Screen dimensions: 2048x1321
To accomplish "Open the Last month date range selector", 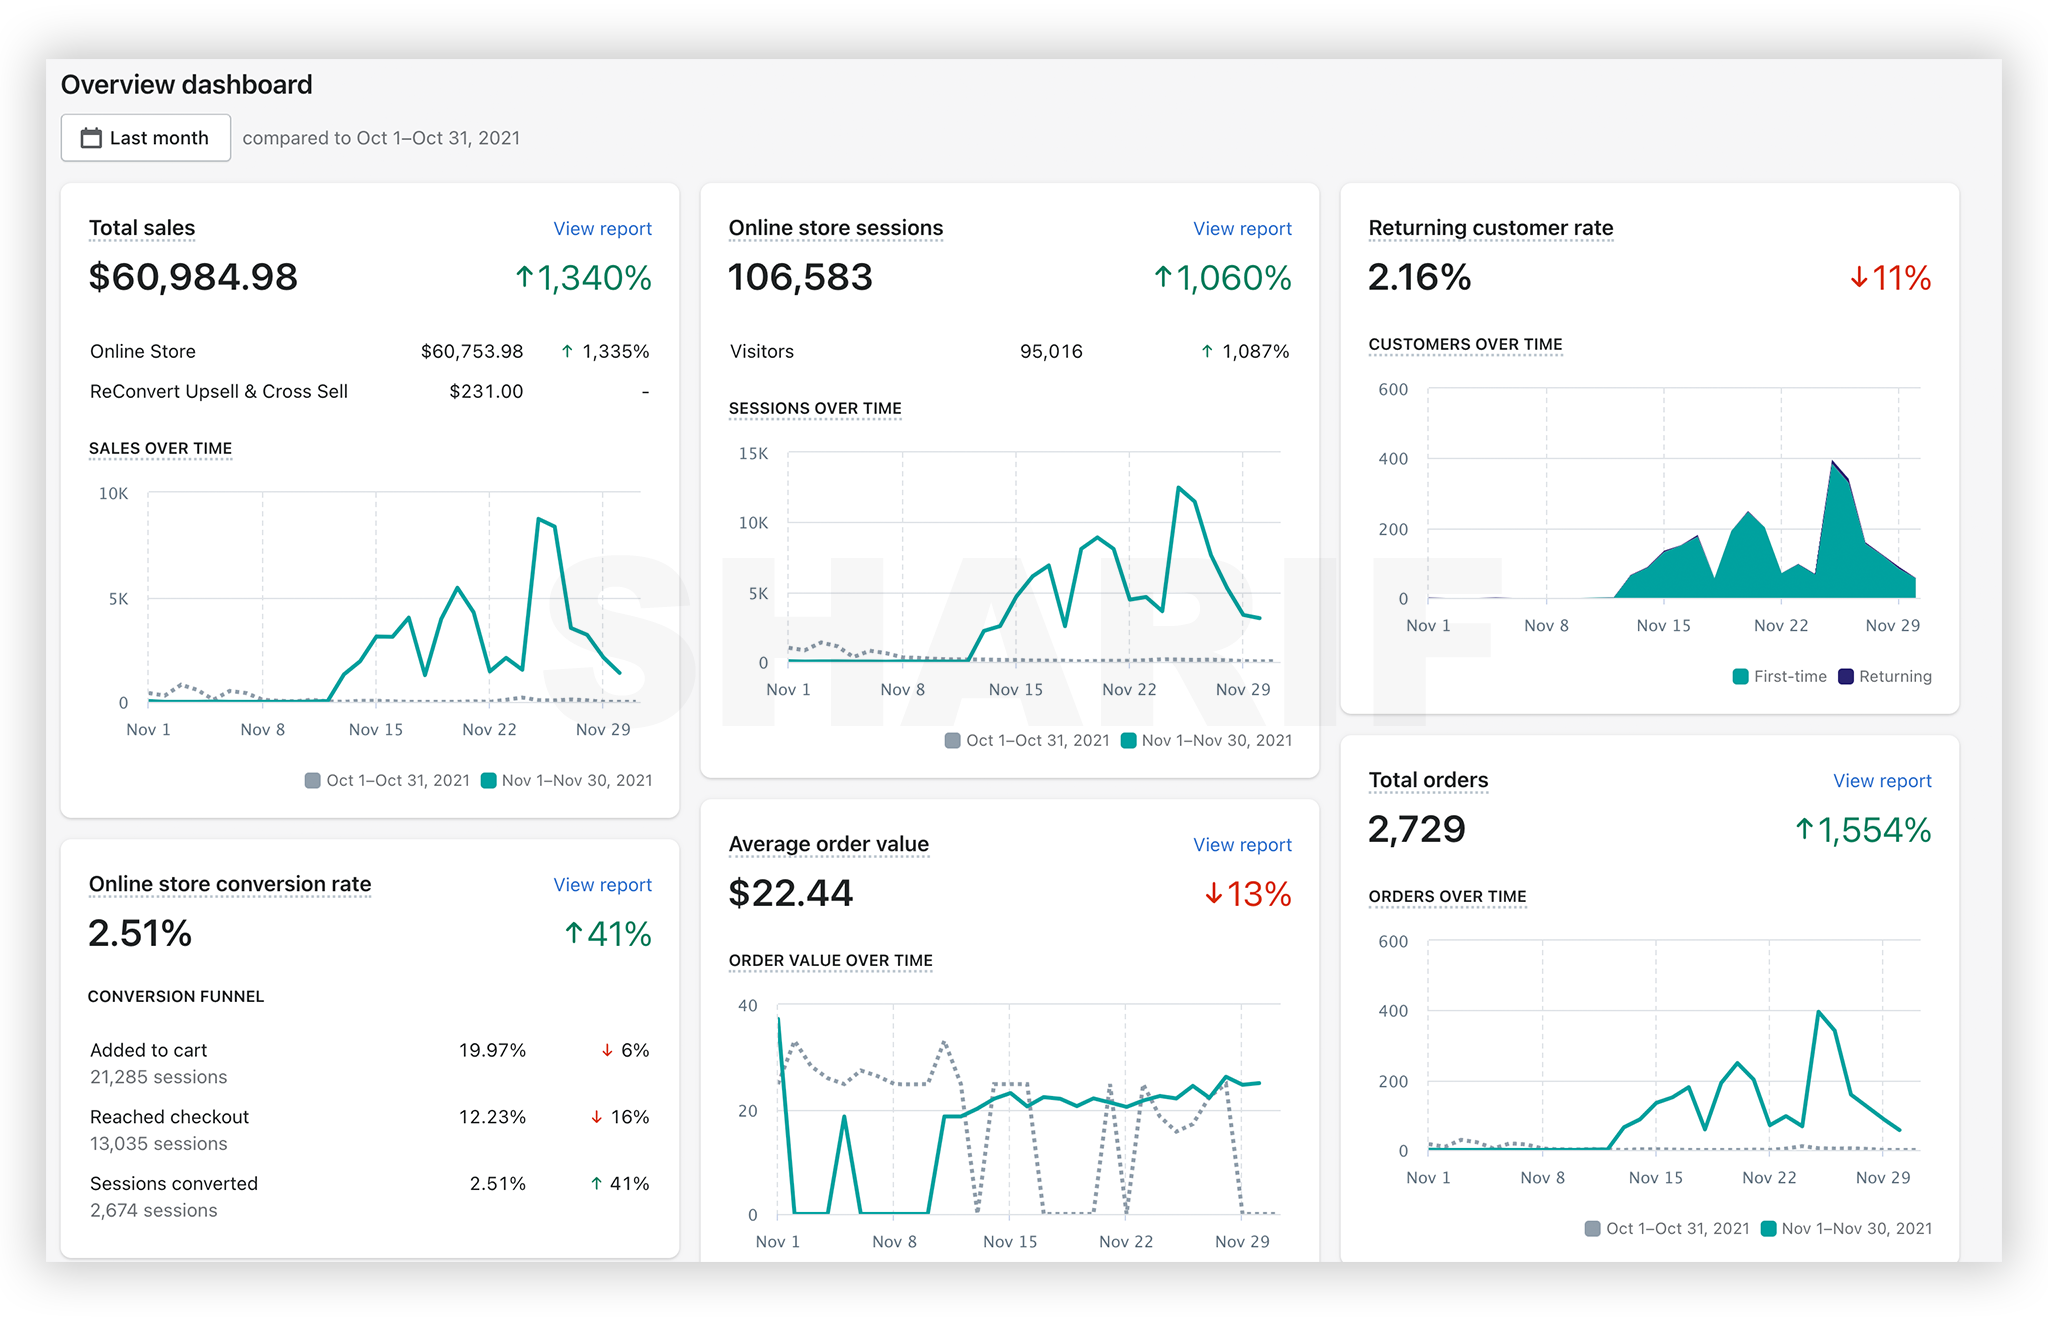I will click(x=146, y=138).
